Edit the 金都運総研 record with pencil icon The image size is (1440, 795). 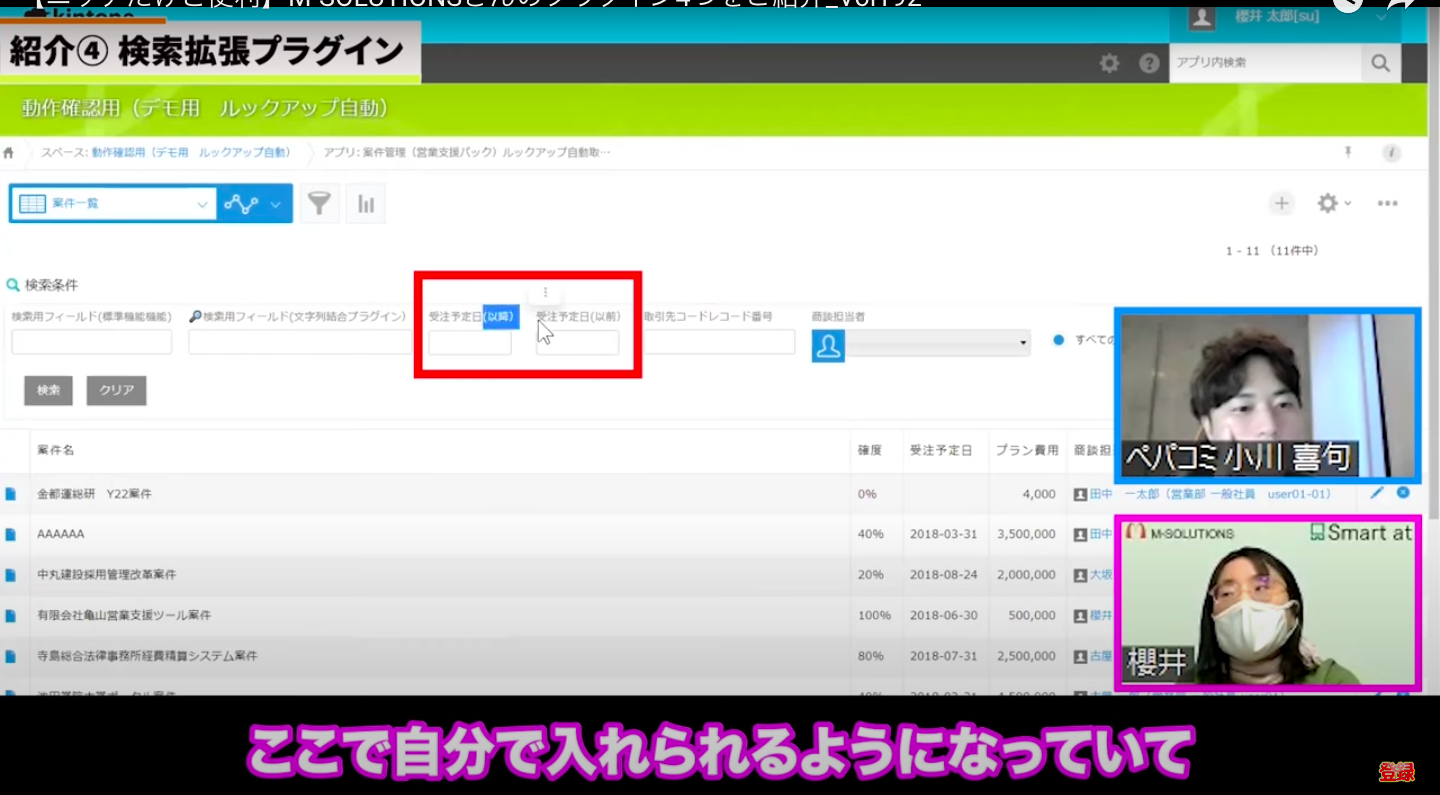[x=1377, y=493]
